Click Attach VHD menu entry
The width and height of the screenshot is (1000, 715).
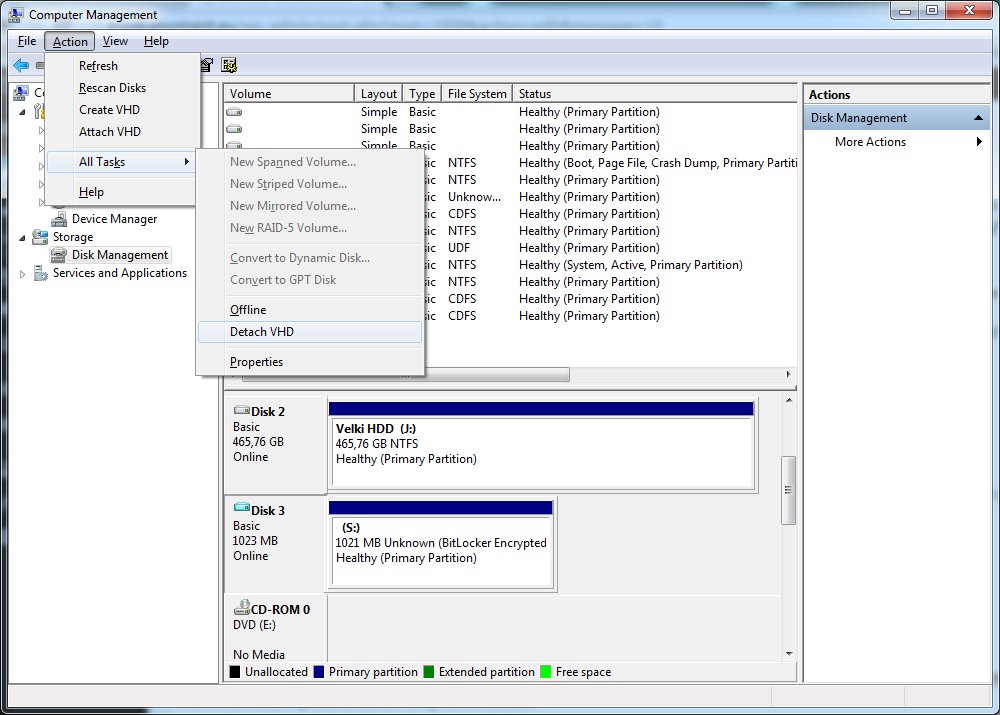pos(110,132)
